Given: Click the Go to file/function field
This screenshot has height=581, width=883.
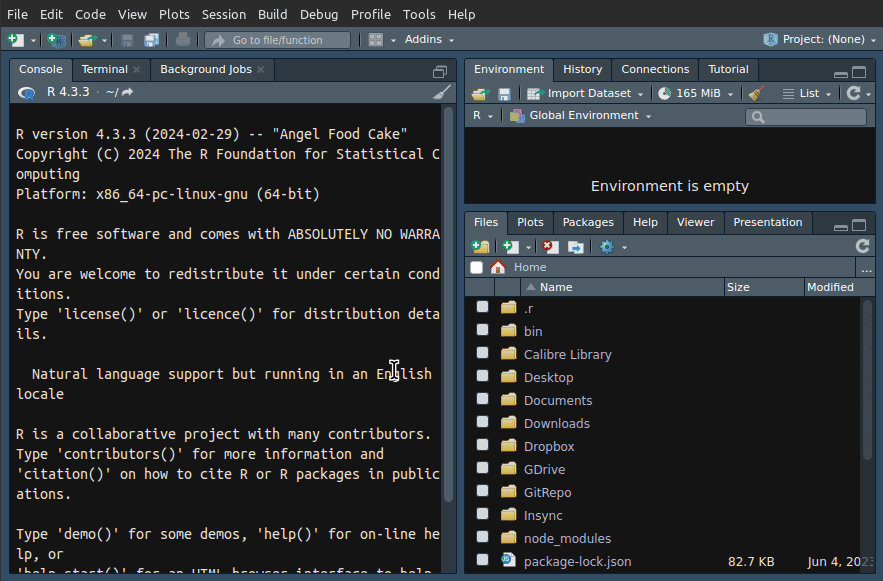Looking at the screenshot, I should point(278,40).
